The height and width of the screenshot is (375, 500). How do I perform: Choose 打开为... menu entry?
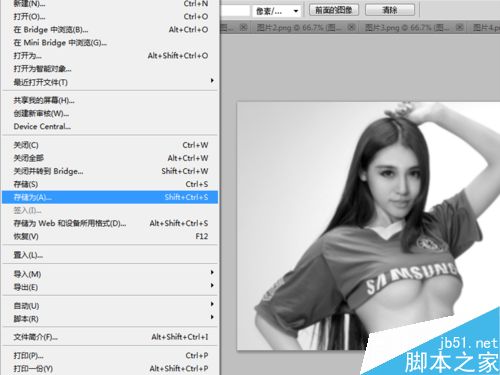110,56
